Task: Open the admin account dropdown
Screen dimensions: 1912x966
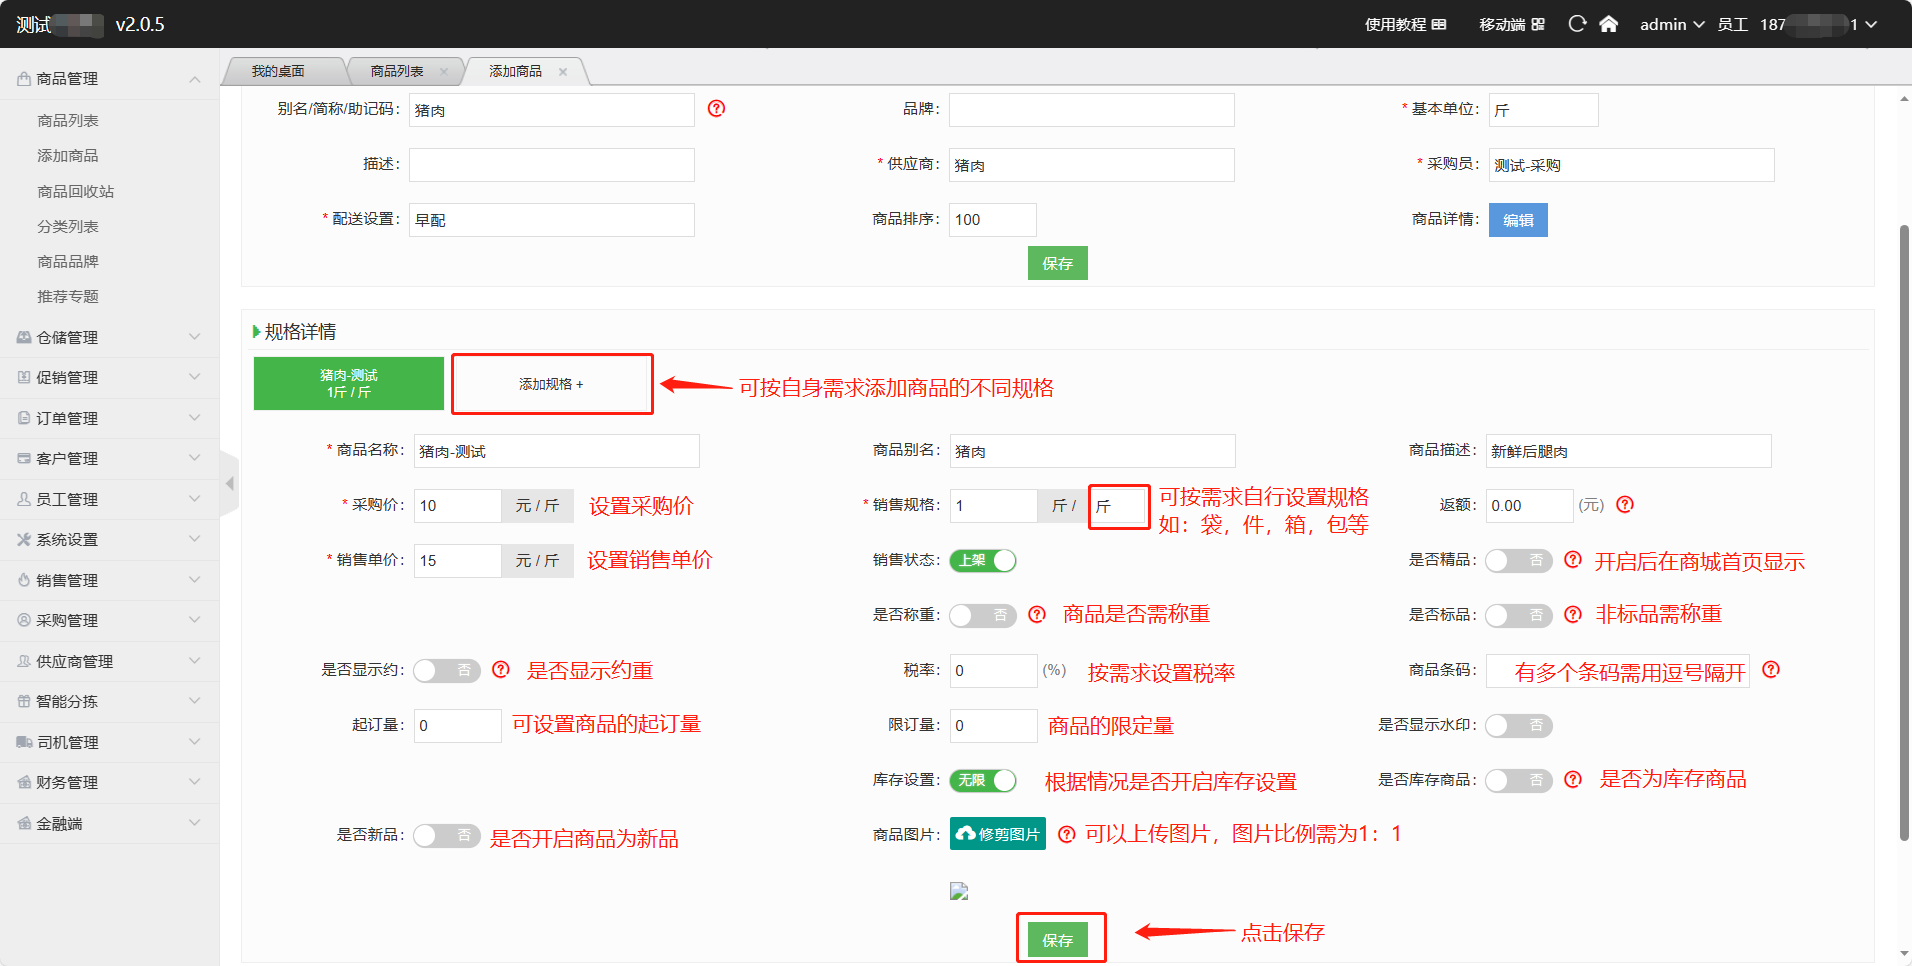Action: (x=1671, y=24)
